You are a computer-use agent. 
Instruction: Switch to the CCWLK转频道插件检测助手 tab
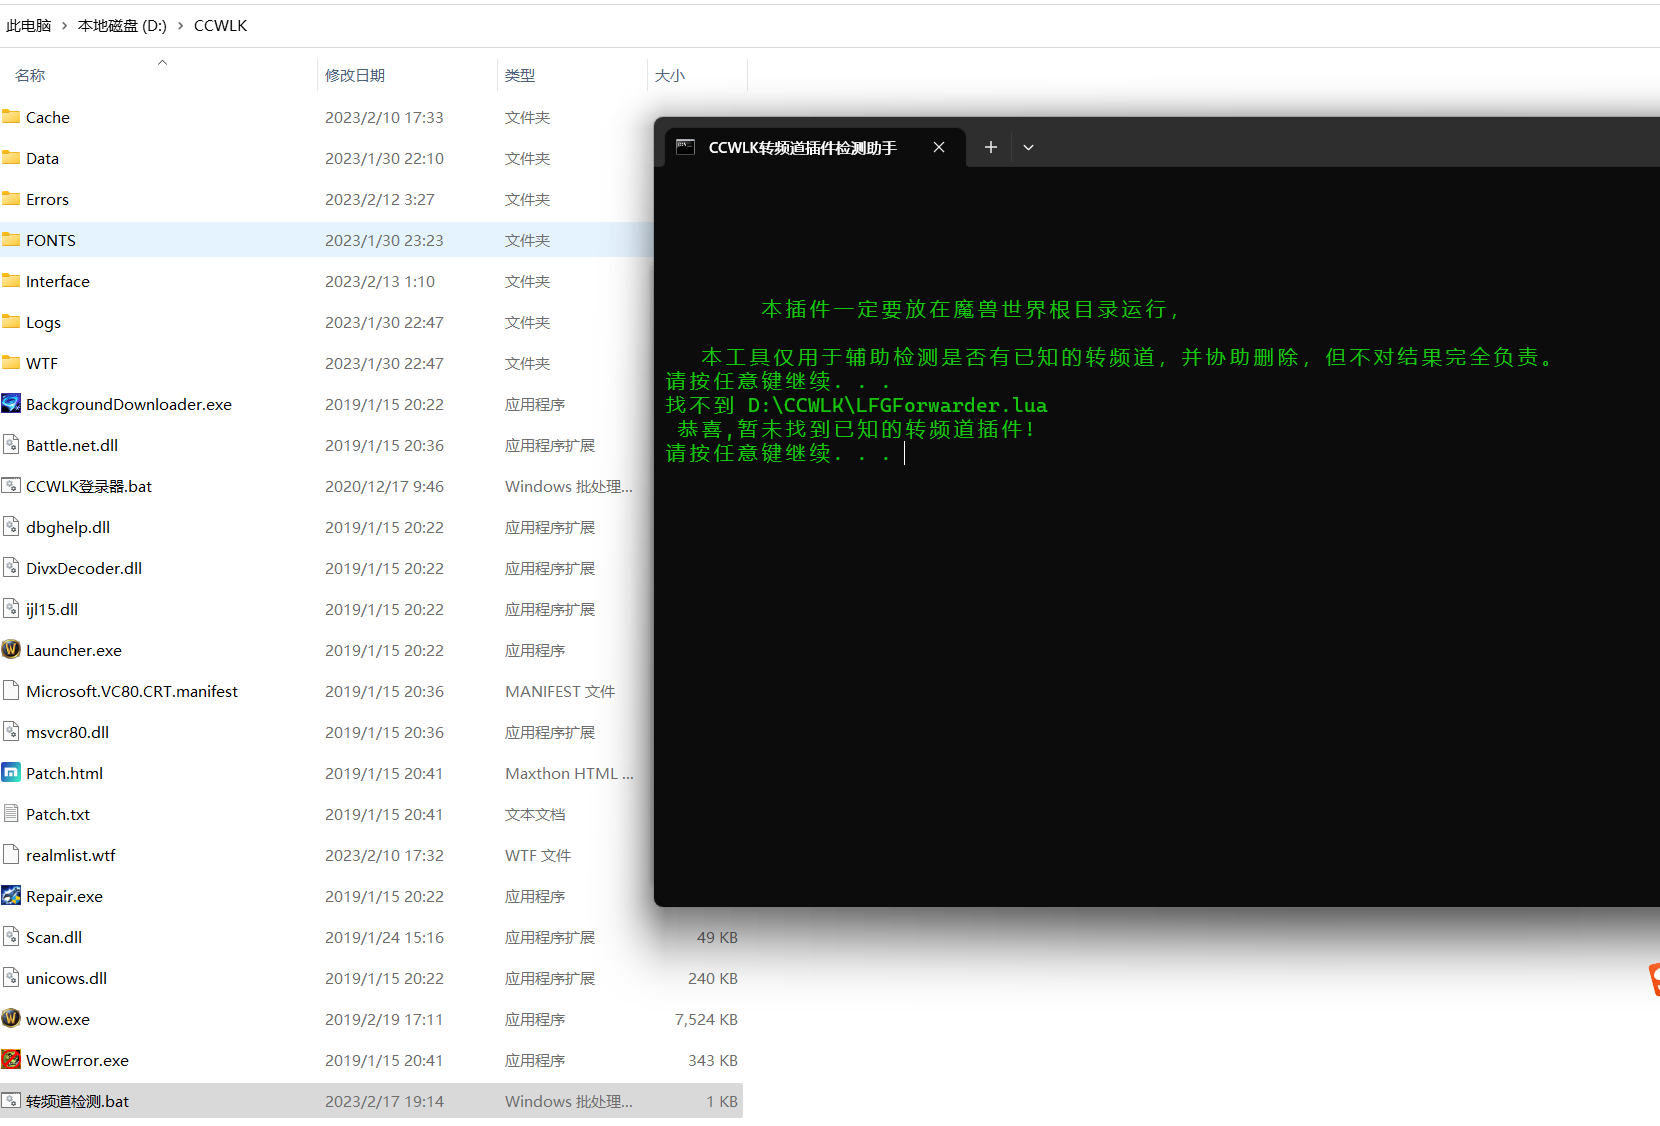[802, 148]
